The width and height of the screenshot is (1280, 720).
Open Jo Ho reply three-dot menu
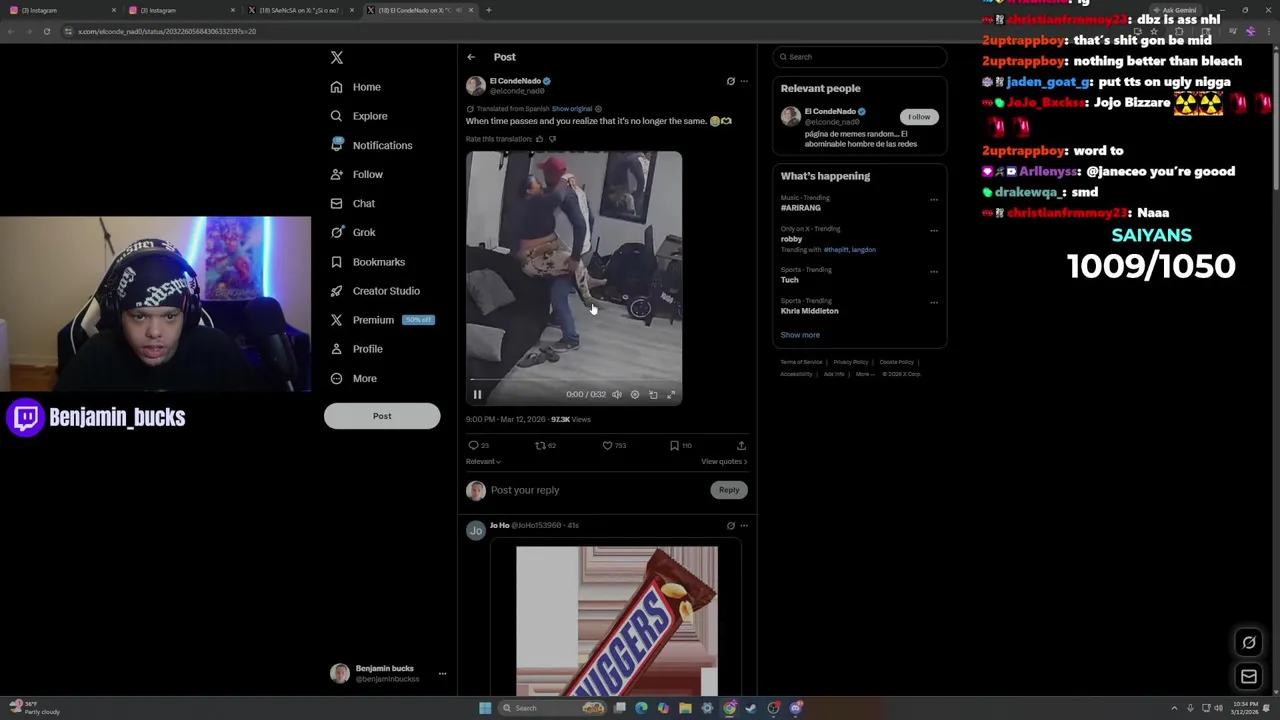[744, 525]
